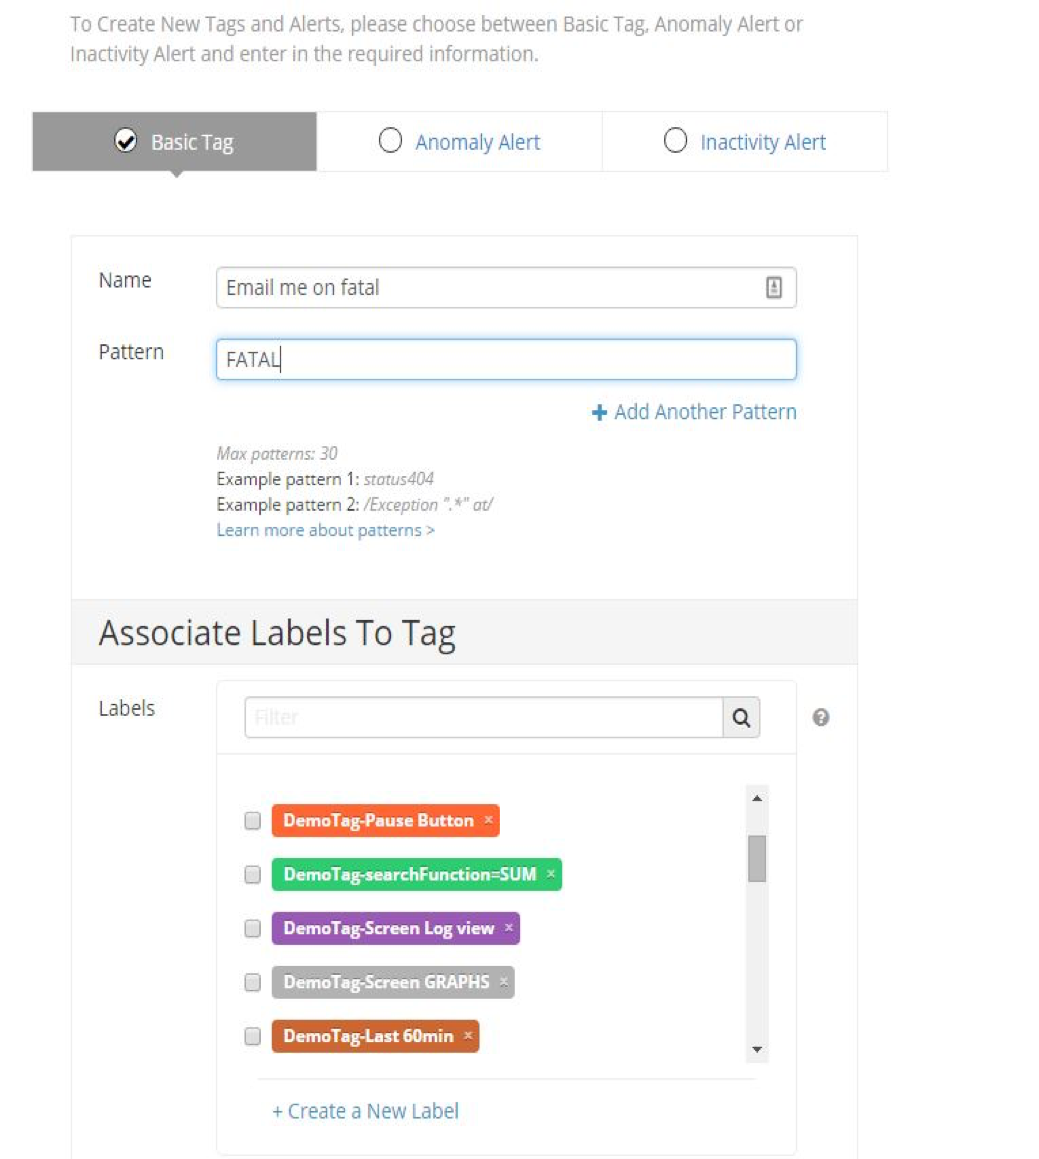Click x on DemoTag-Last 60min label
Viewport: 1039px width, 1159px height.
(468, 1036)
